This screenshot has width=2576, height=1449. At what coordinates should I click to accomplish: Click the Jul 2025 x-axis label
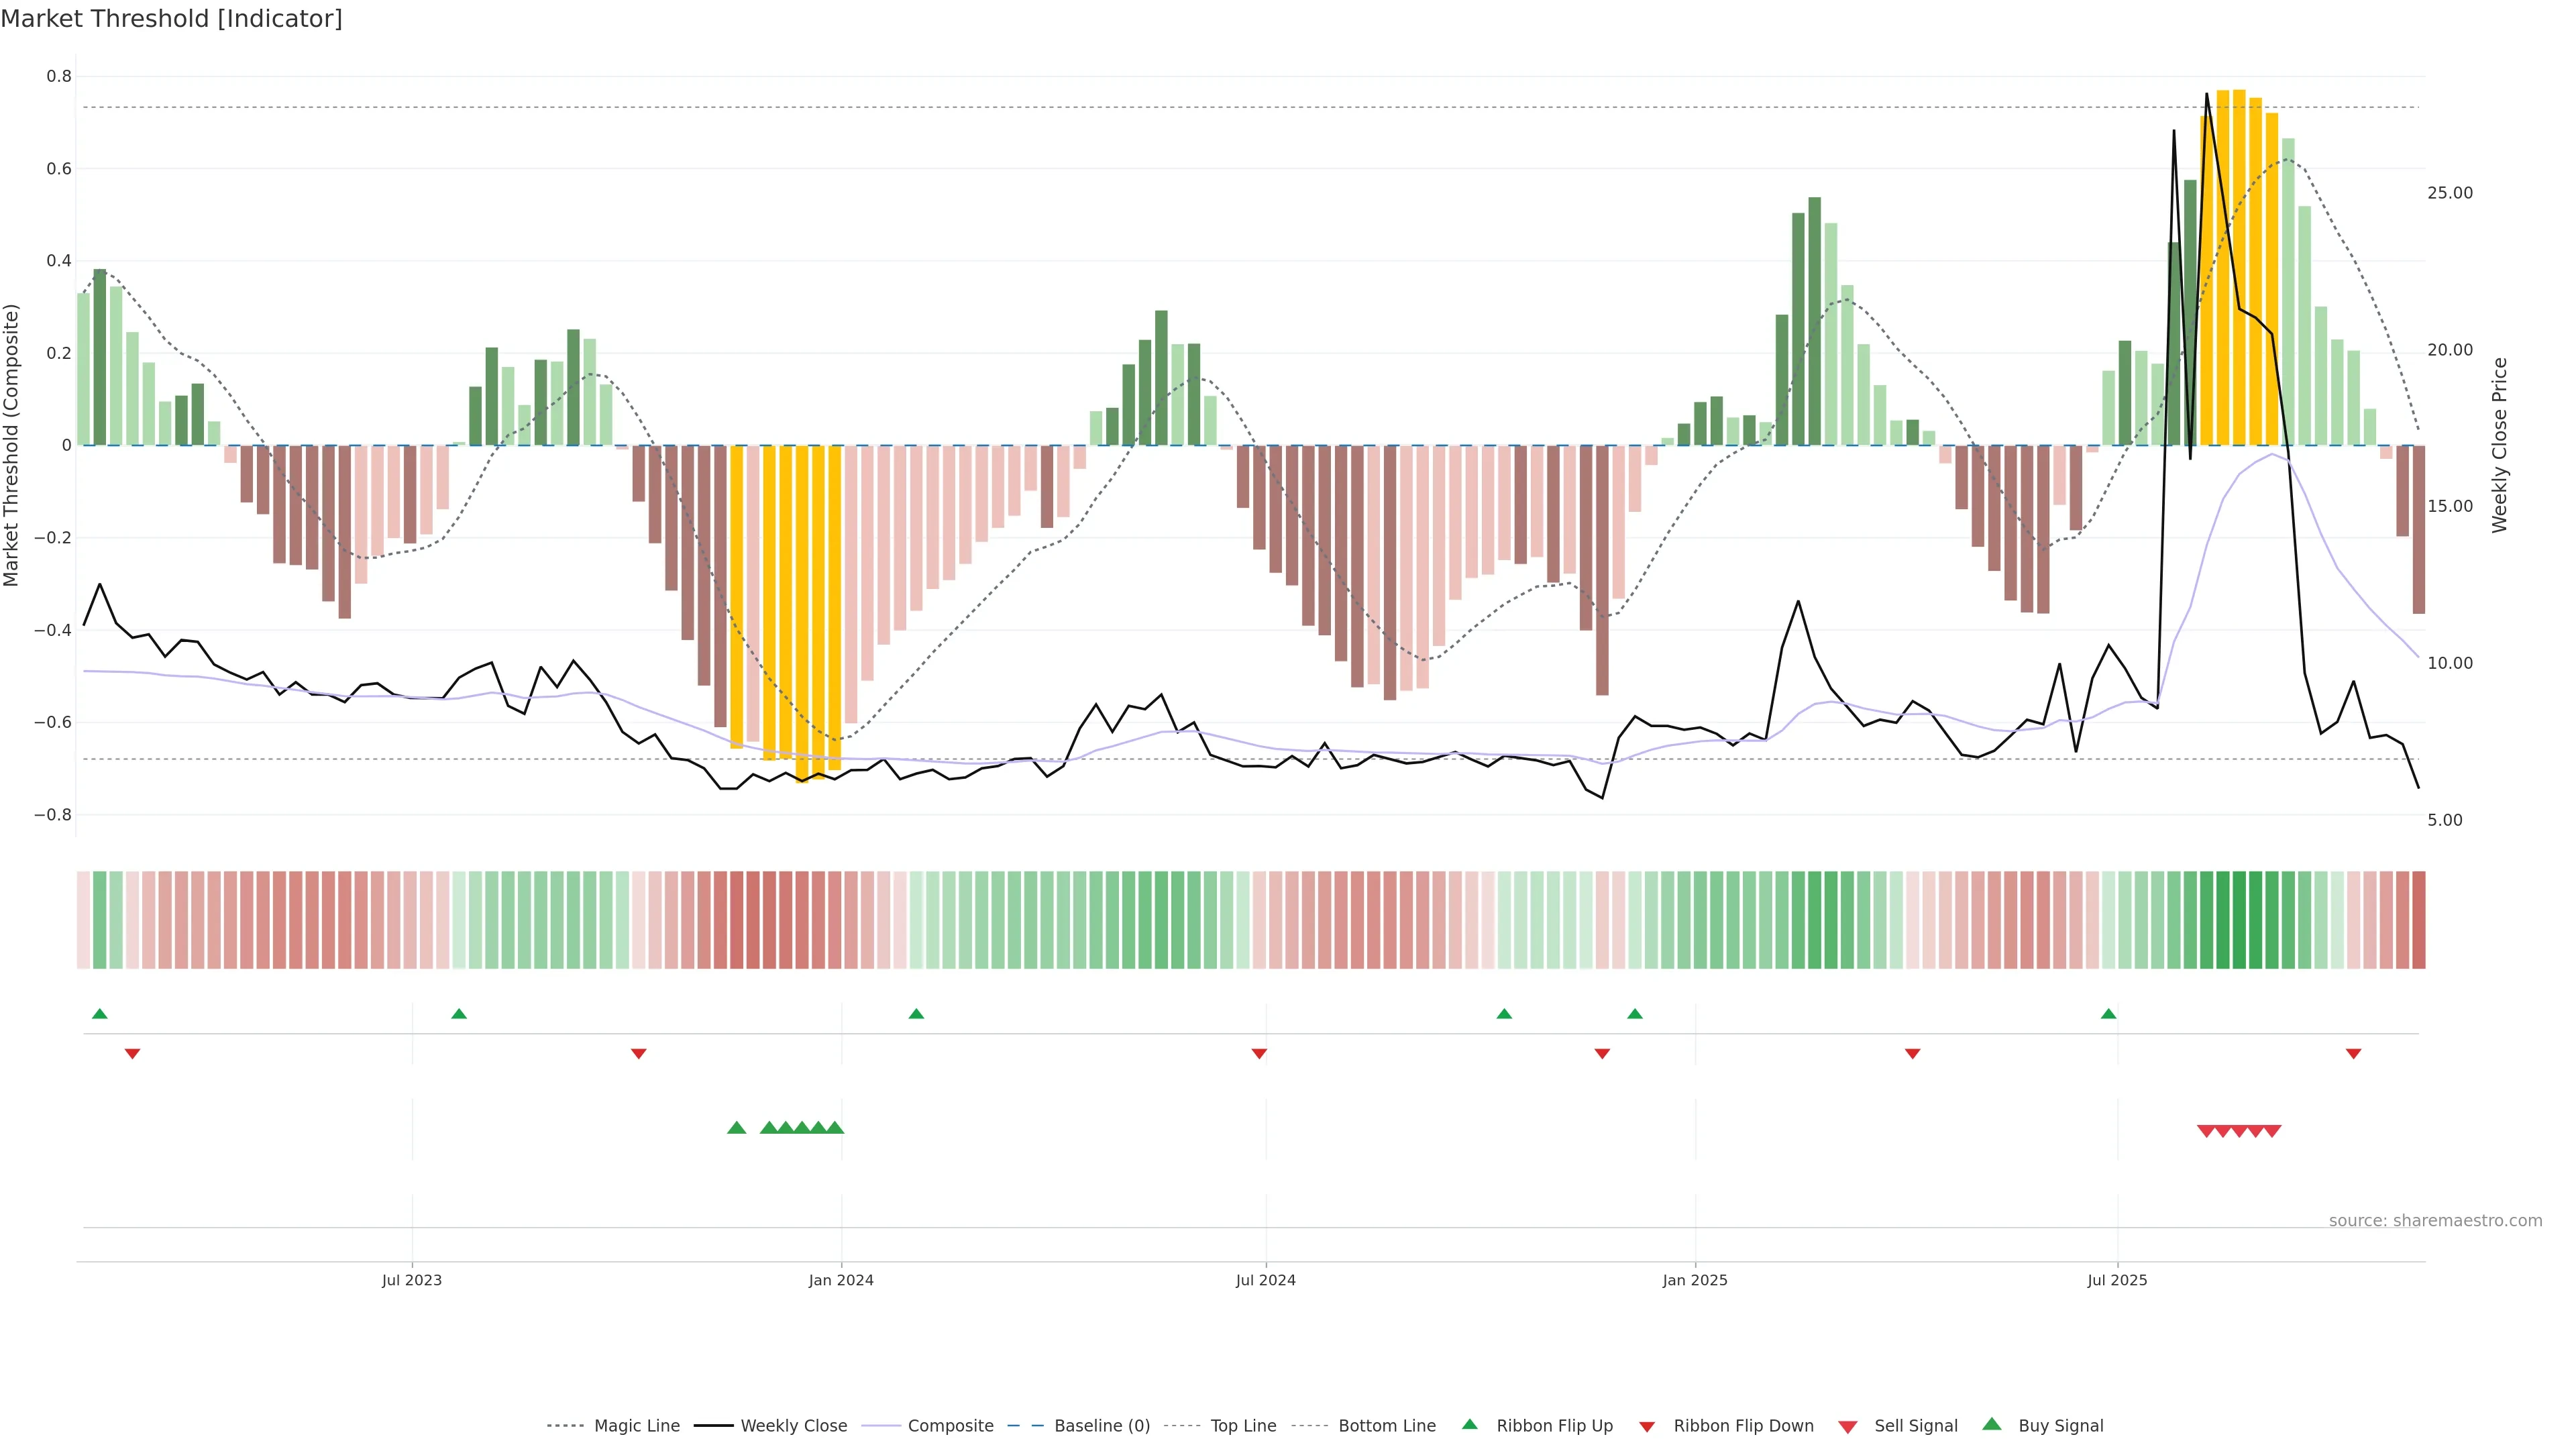click(x=2117, y=1280)
